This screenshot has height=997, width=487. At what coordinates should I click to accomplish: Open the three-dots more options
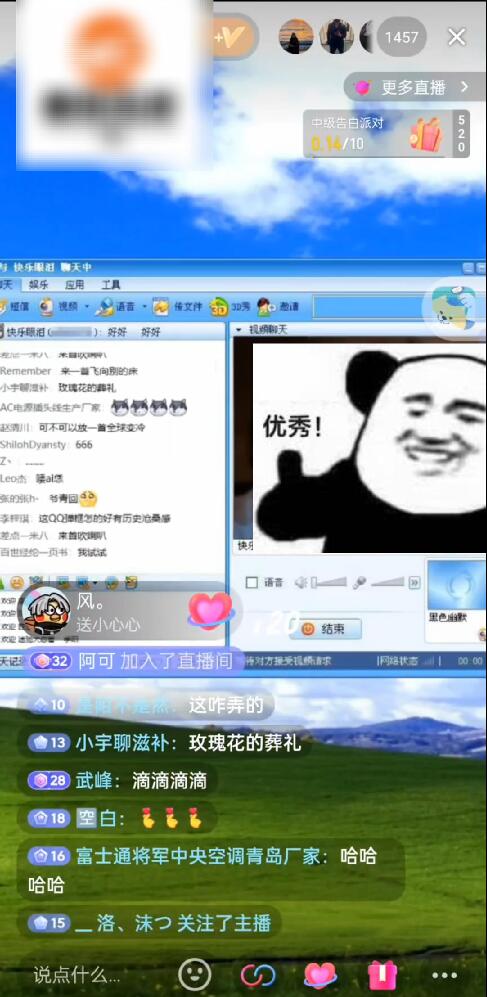click(444, 975)
